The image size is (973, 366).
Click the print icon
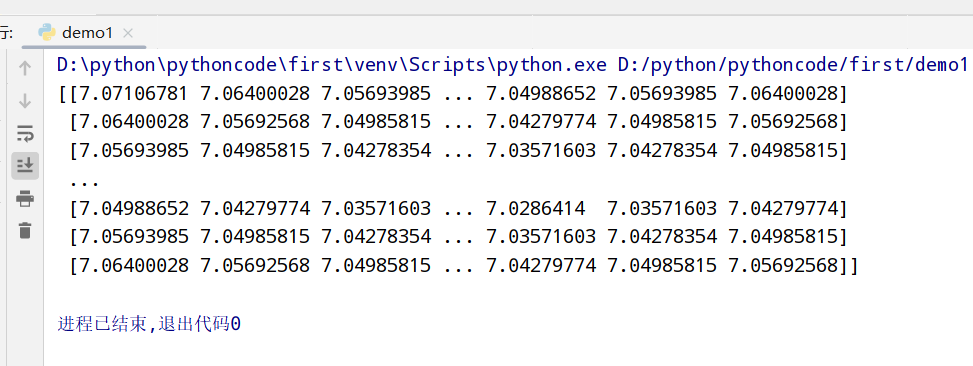click(x=25, y=199)
